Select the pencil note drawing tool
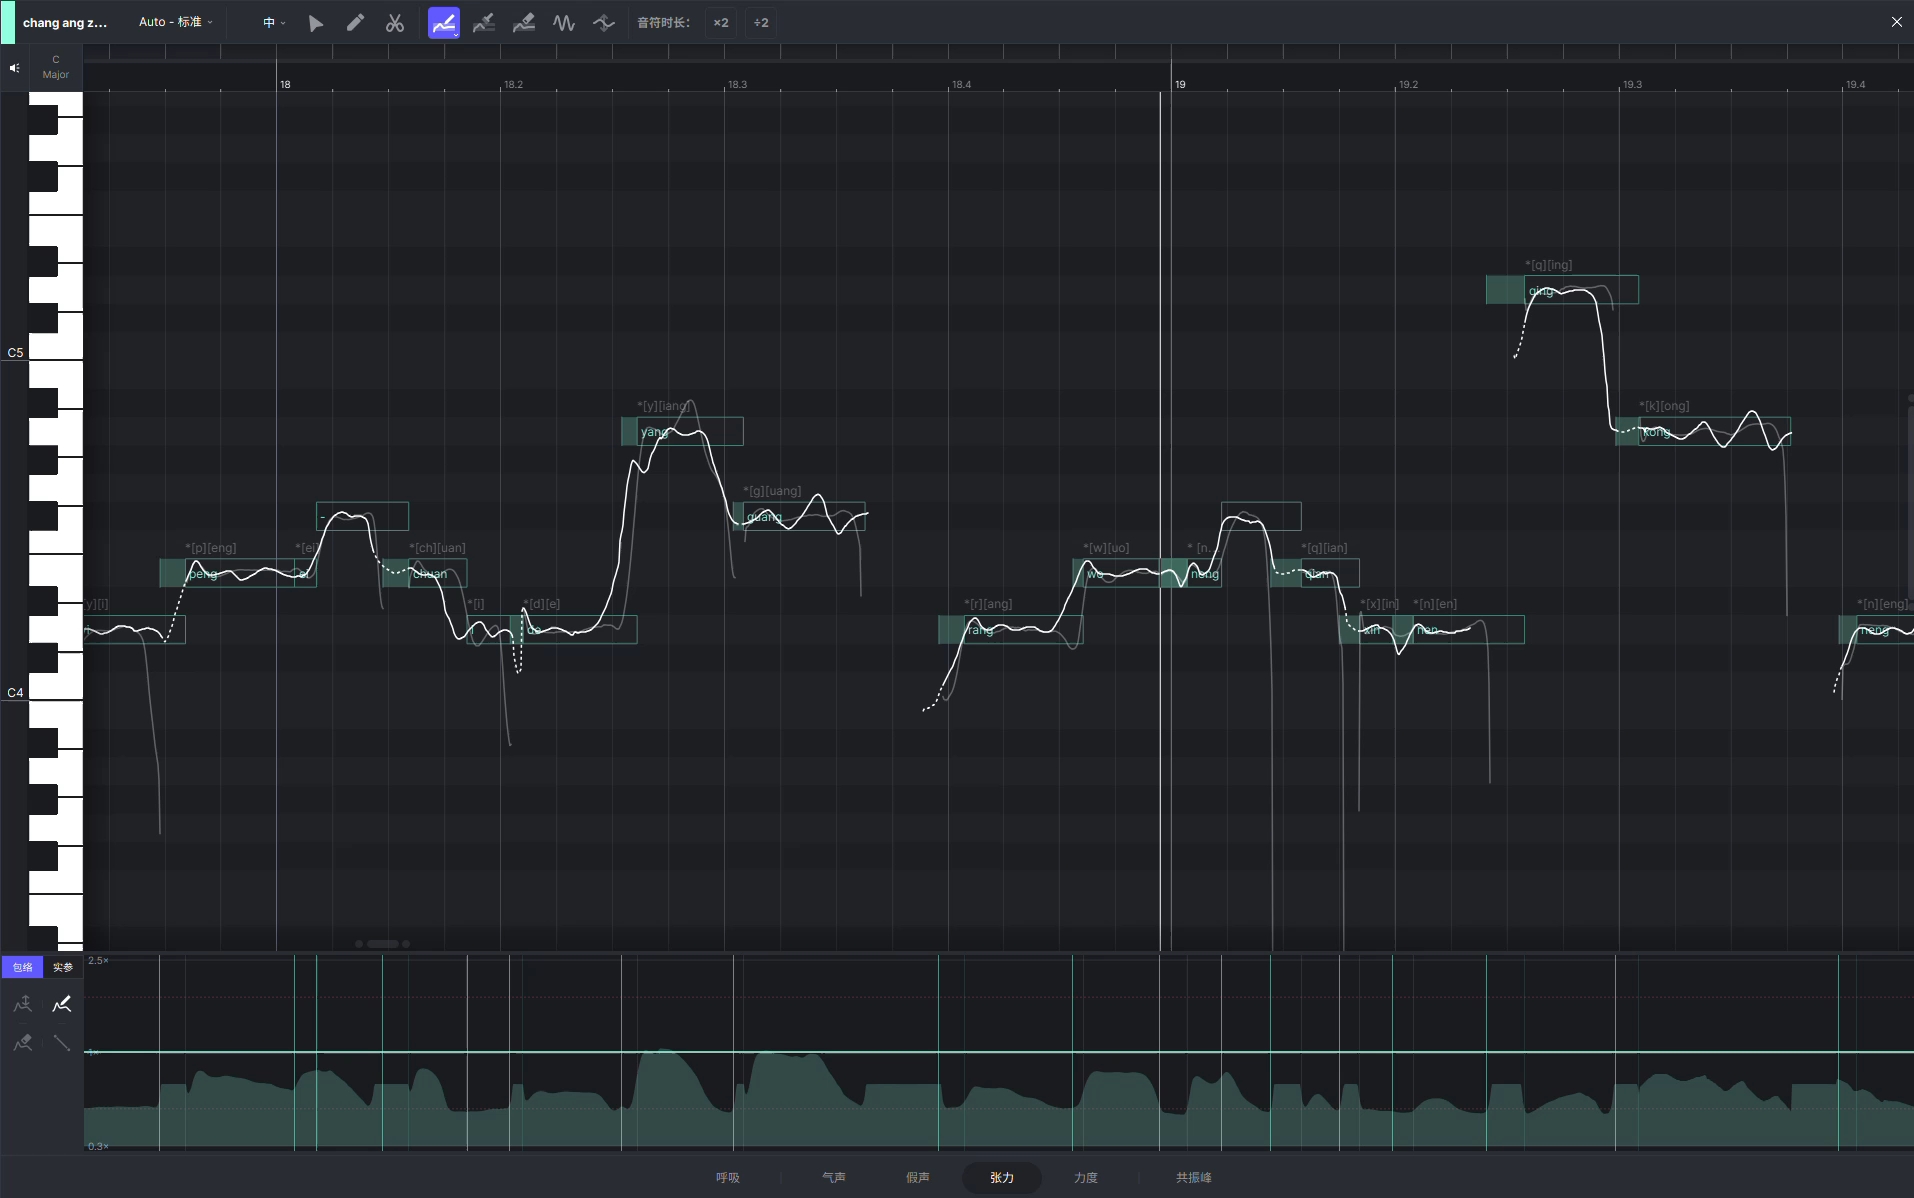 (355, 23)
